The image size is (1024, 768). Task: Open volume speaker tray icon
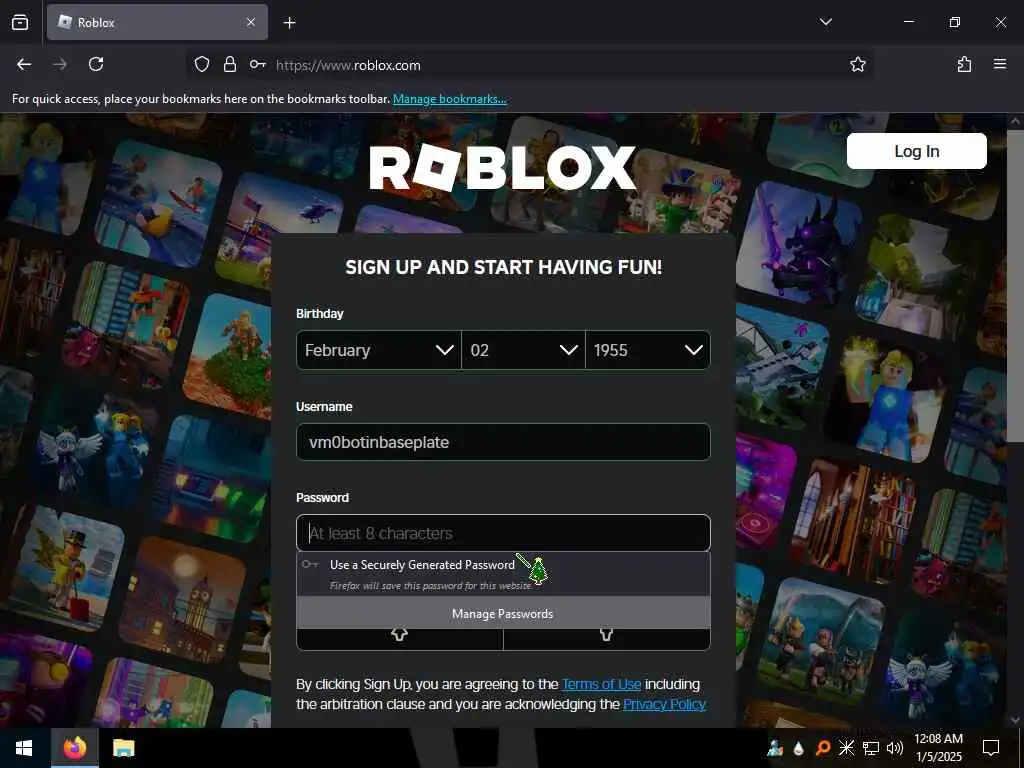895,748
